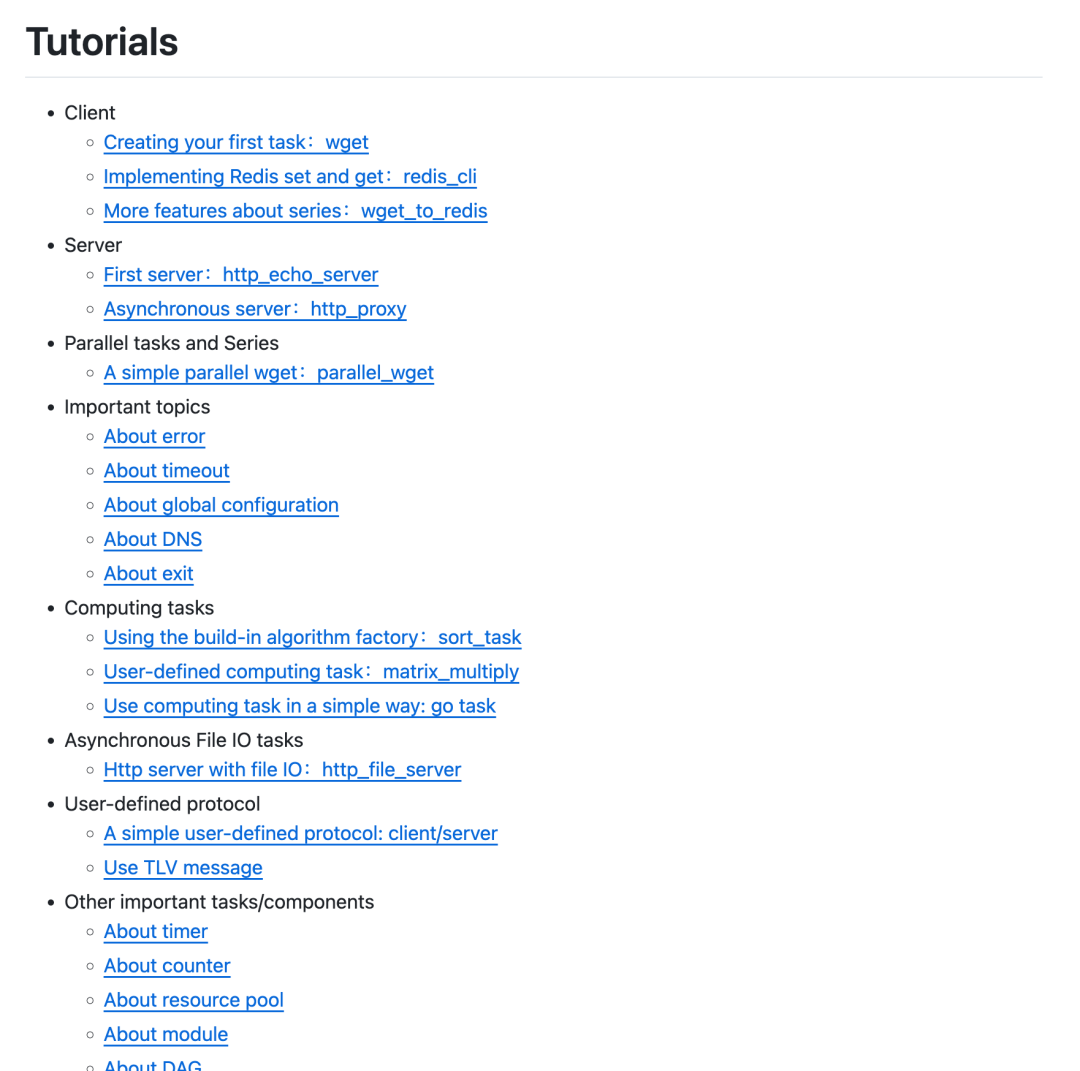Open the redis_cli set and get tutorial
Screen dimensions: 1080x1071
[290, 177]
